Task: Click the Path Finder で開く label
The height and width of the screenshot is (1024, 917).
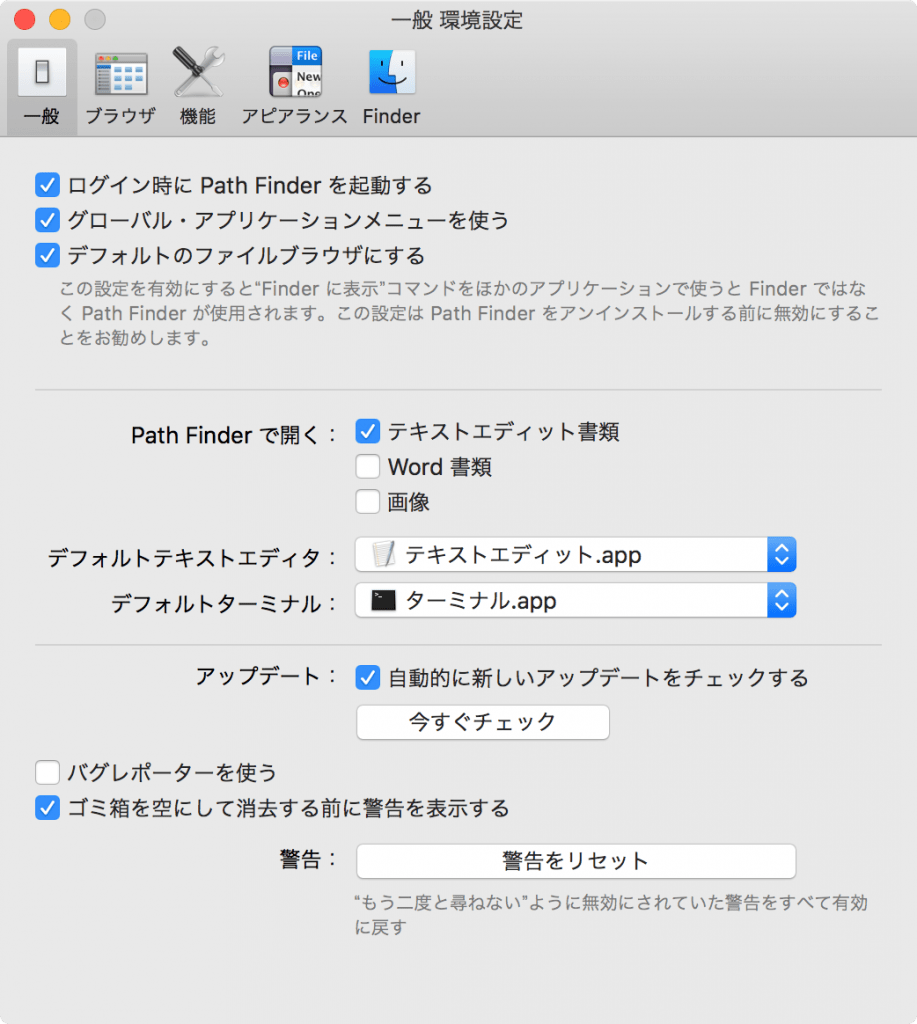Action: point(233,435)
